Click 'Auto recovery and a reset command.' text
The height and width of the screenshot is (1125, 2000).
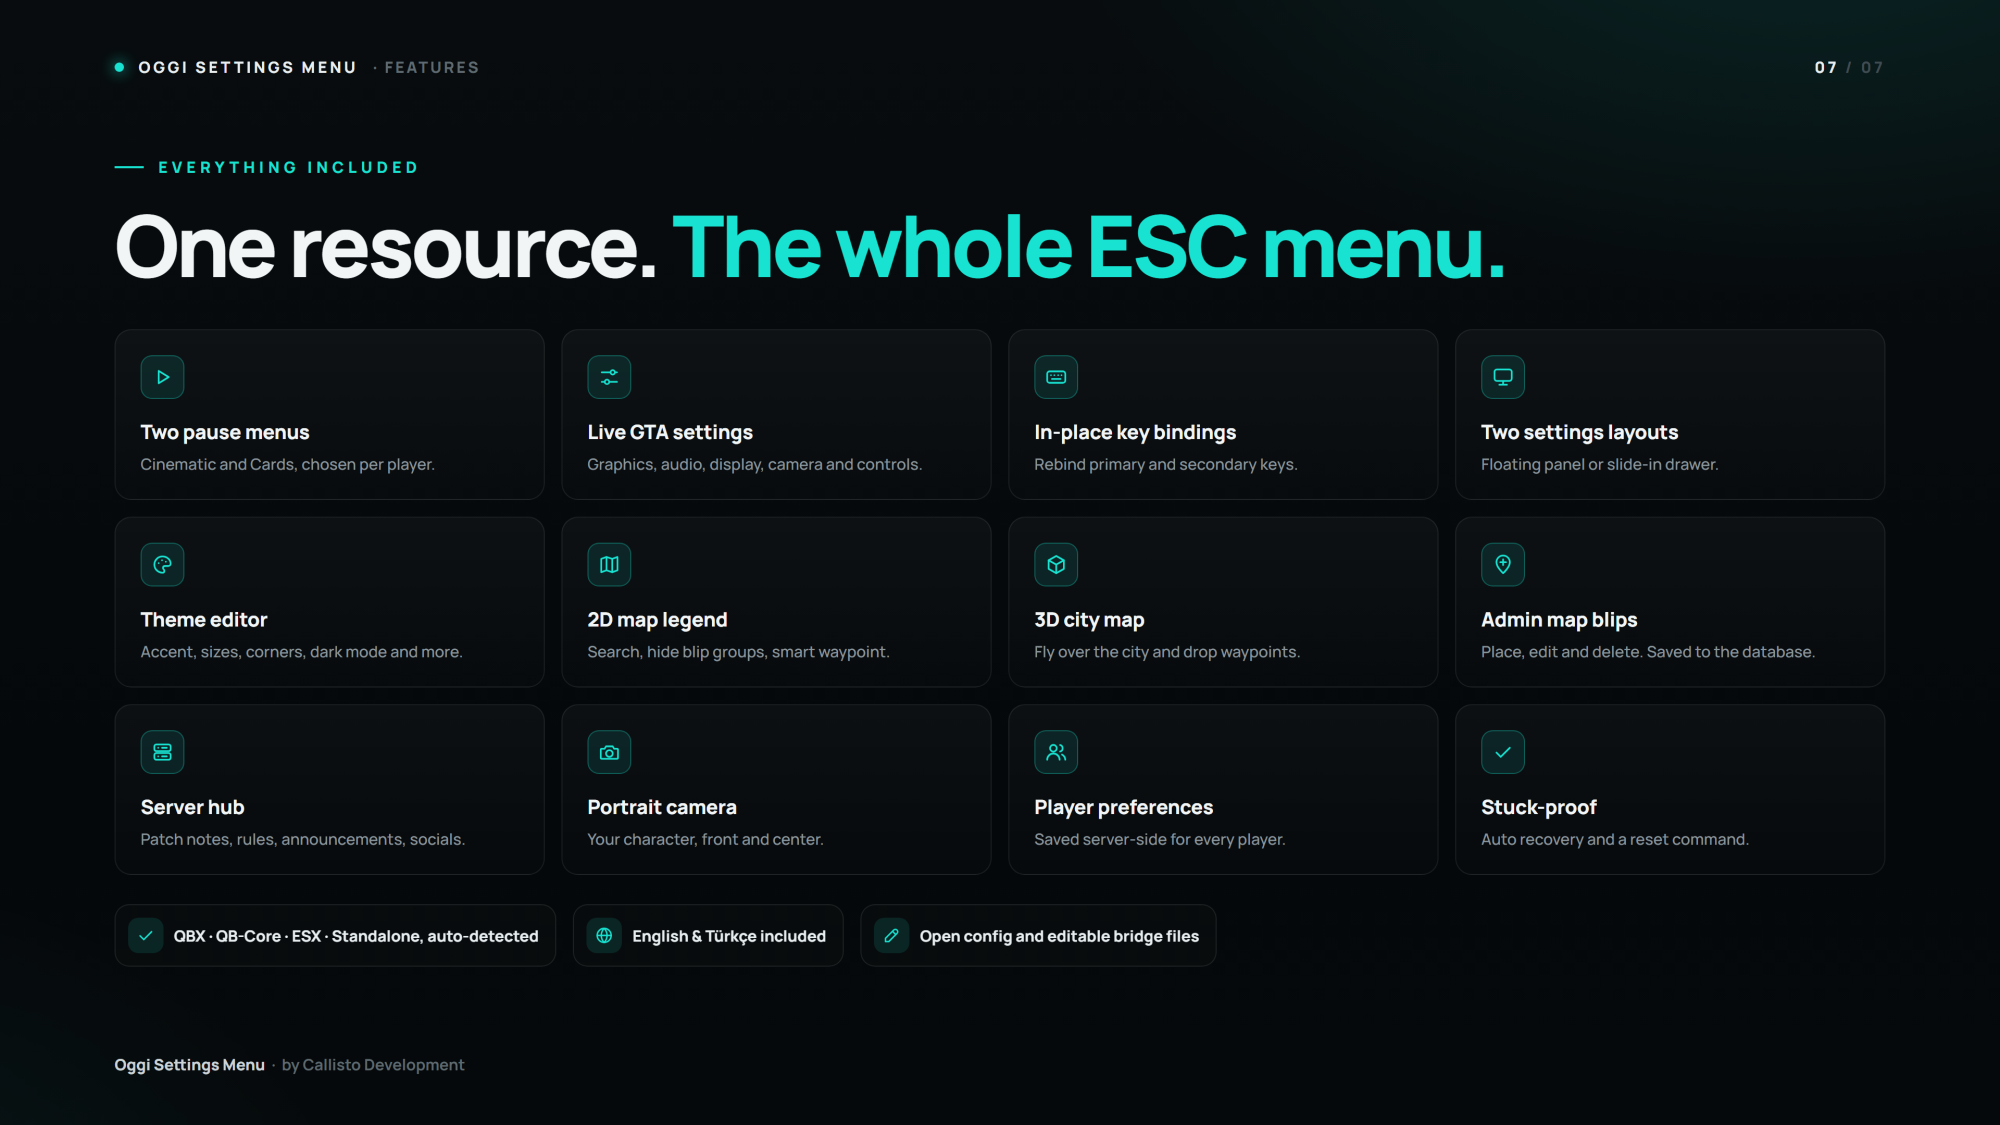coord(1614,839)
